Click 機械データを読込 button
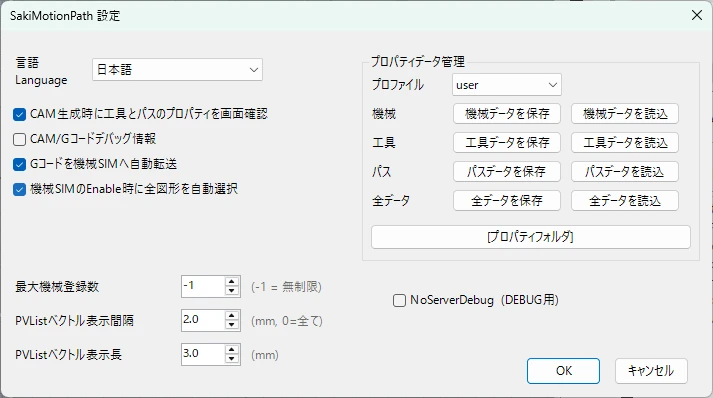The image size is (713, 398). [x=625, y=114]
